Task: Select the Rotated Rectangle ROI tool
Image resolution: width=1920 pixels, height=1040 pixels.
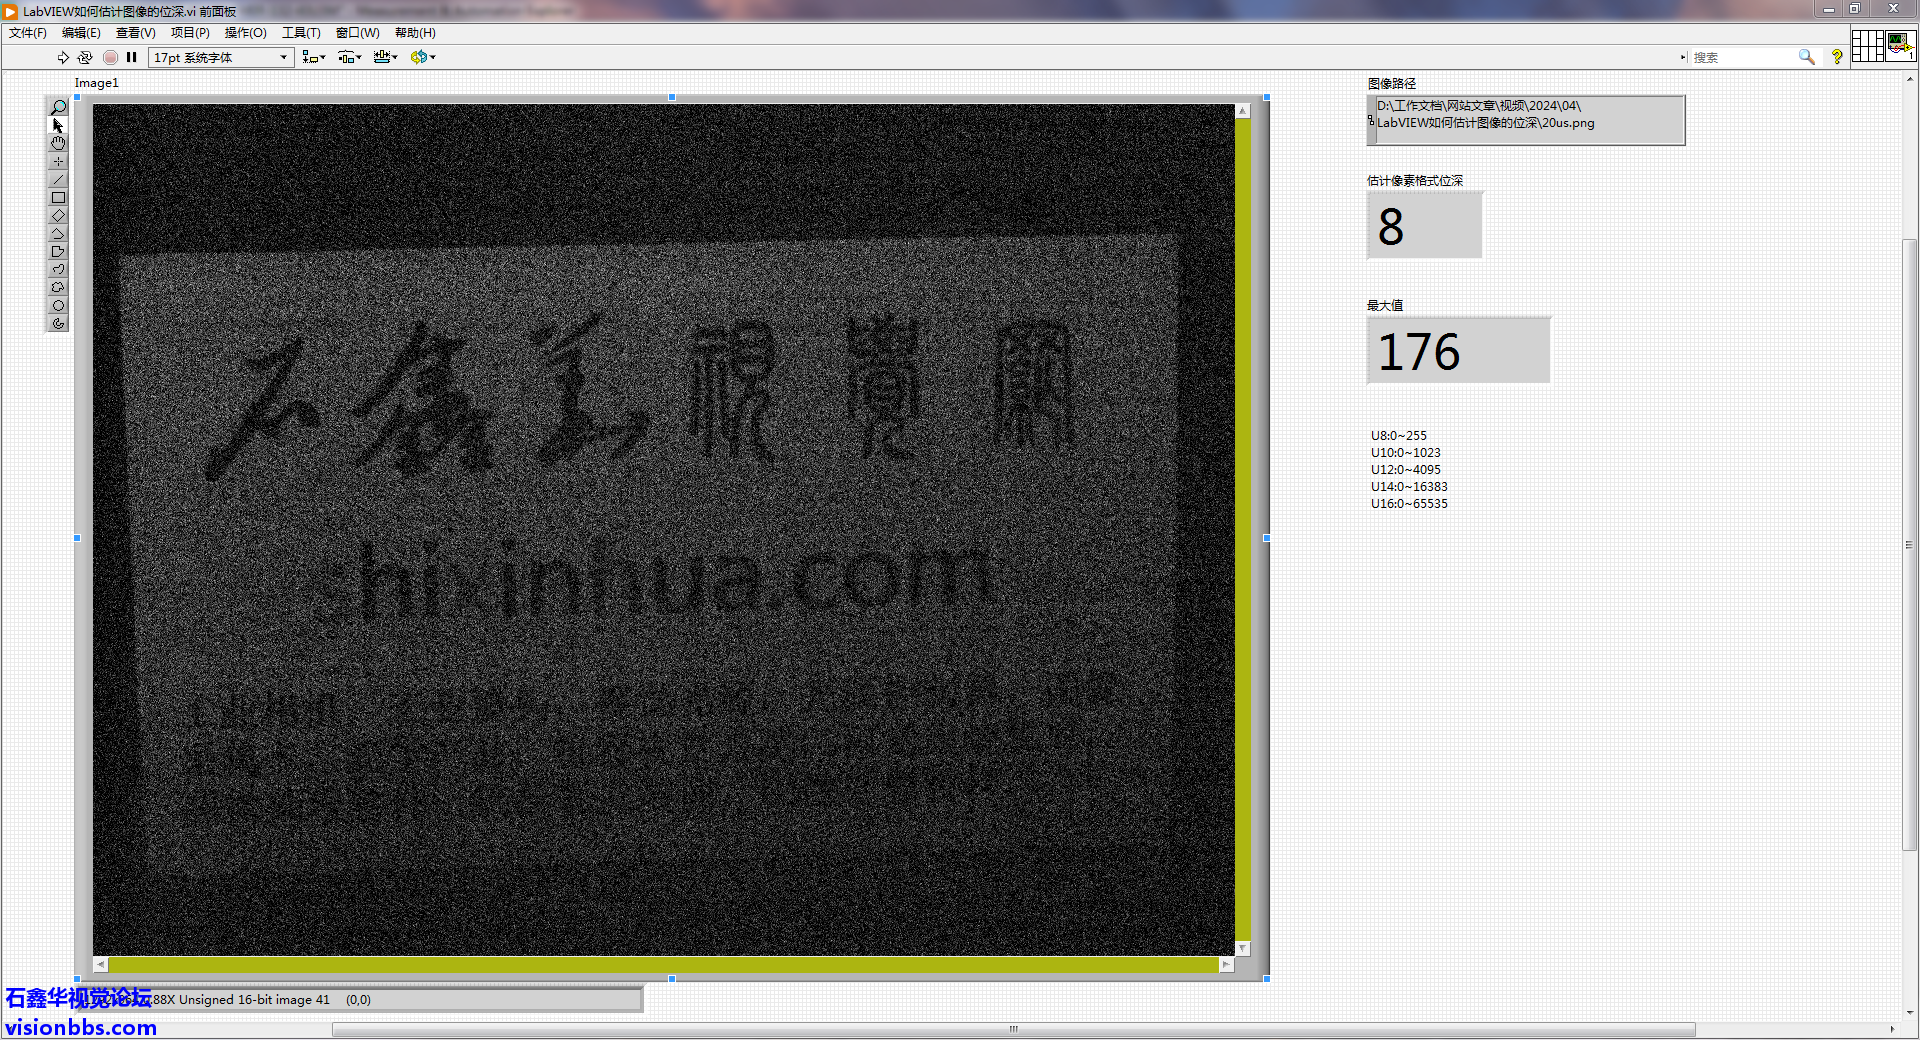Action: (58, 216)
